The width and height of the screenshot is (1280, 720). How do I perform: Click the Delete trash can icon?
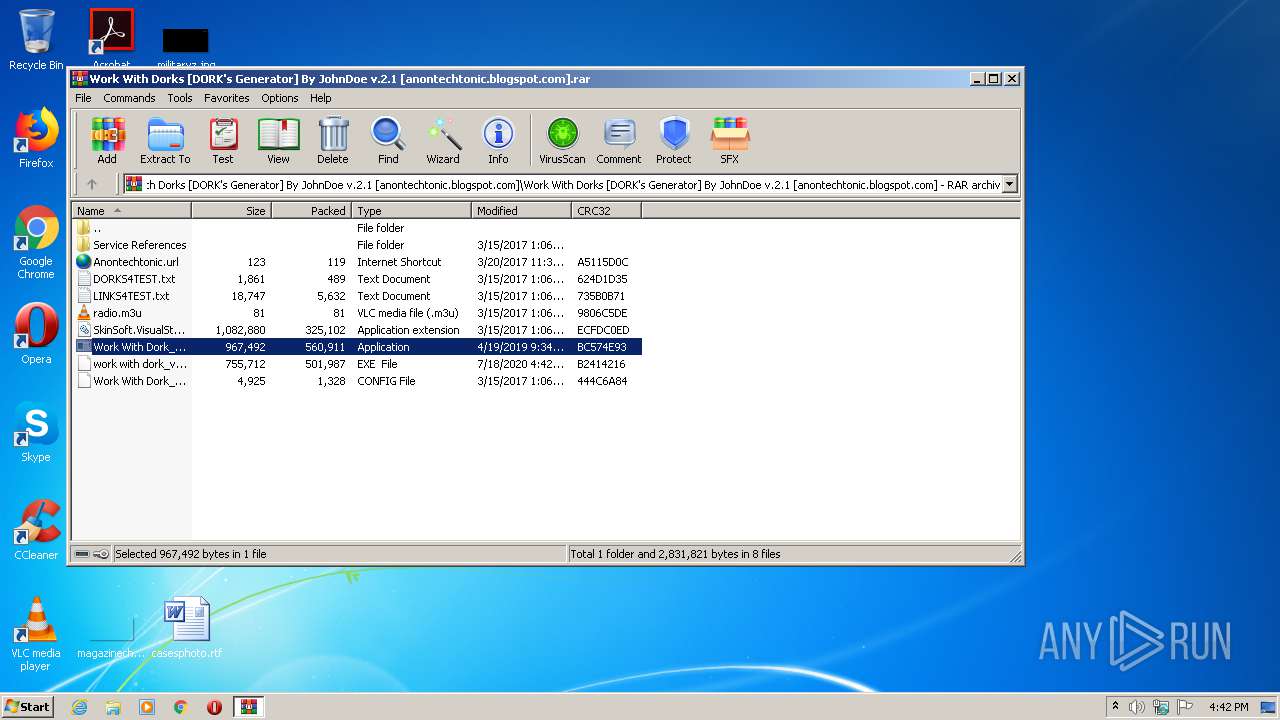333,140
